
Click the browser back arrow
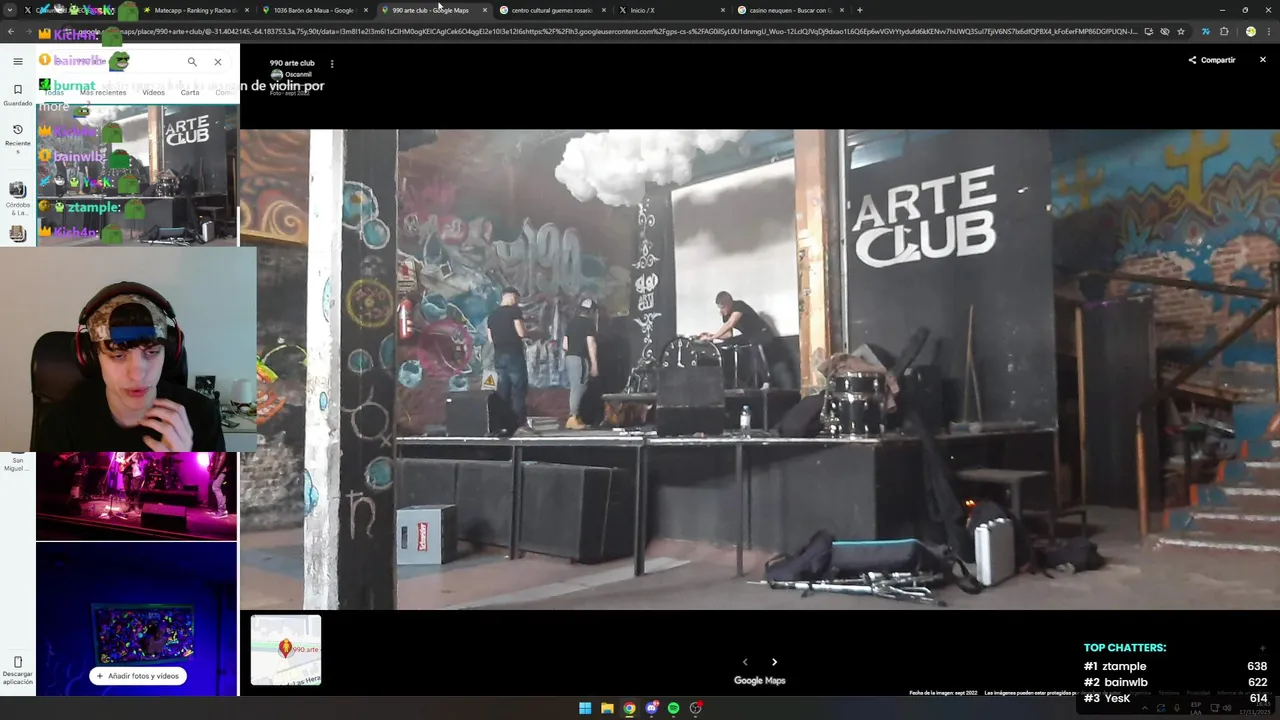pos(10,32)
